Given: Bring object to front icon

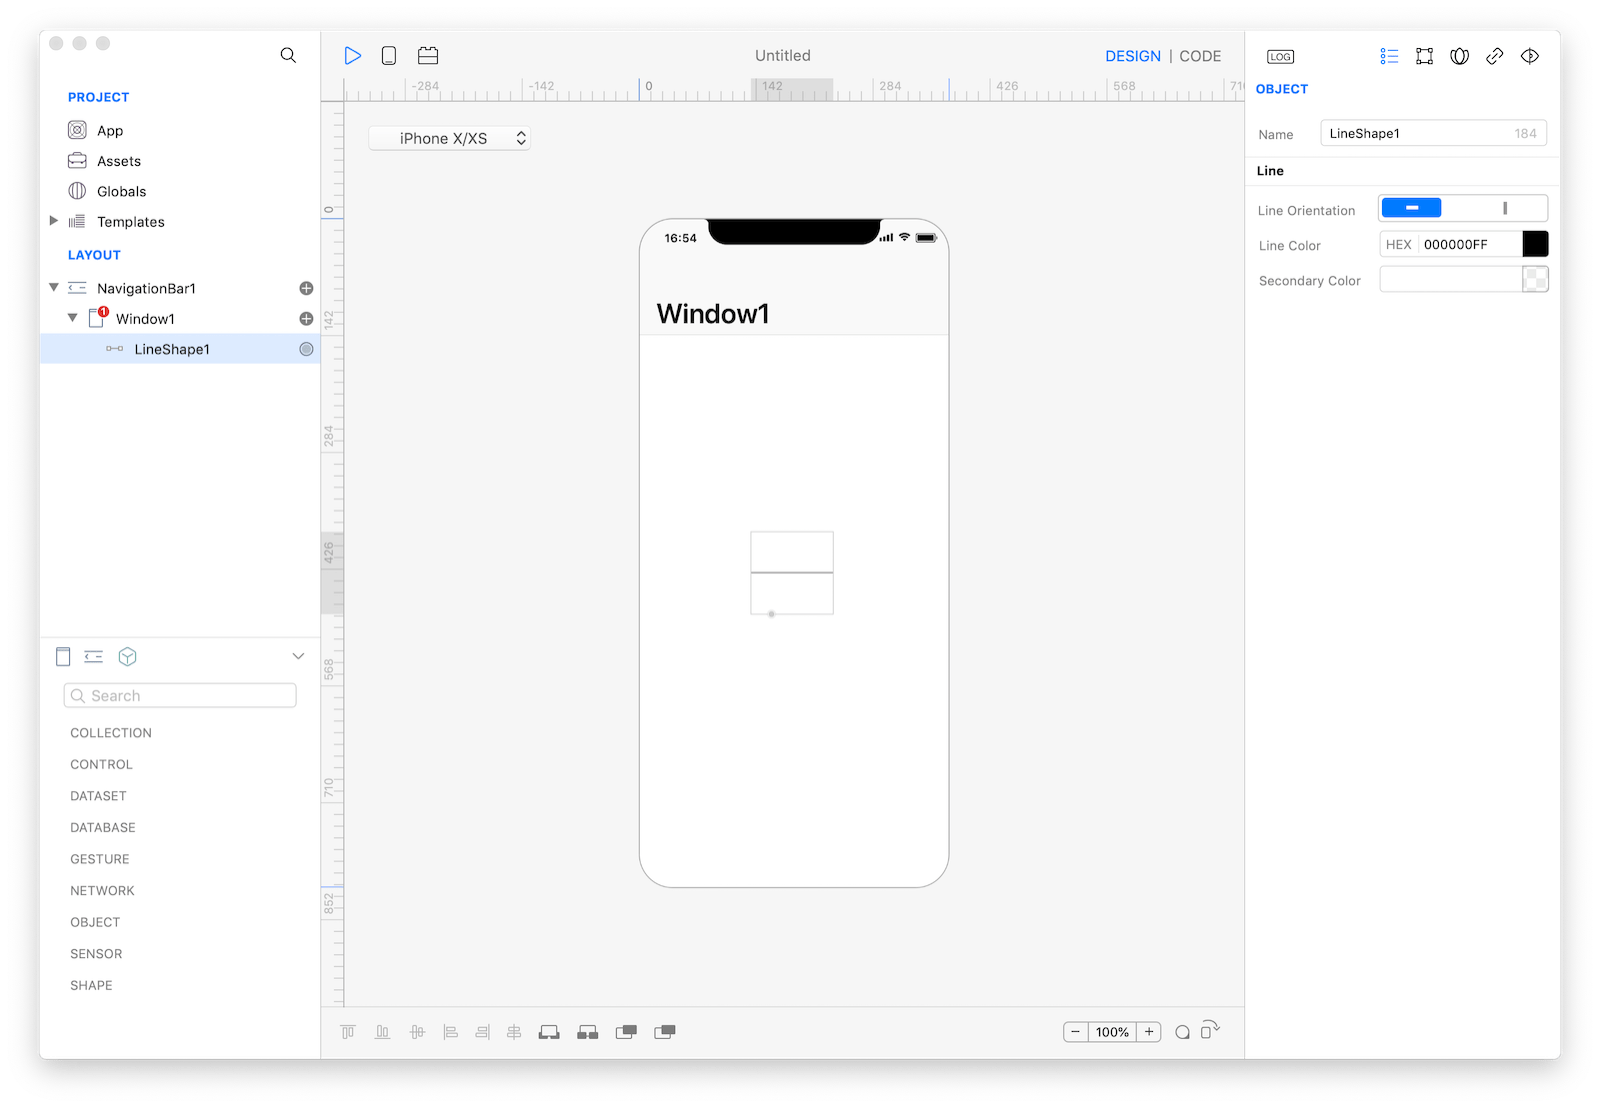Looking at the screenshot, I should point(626,1032).
